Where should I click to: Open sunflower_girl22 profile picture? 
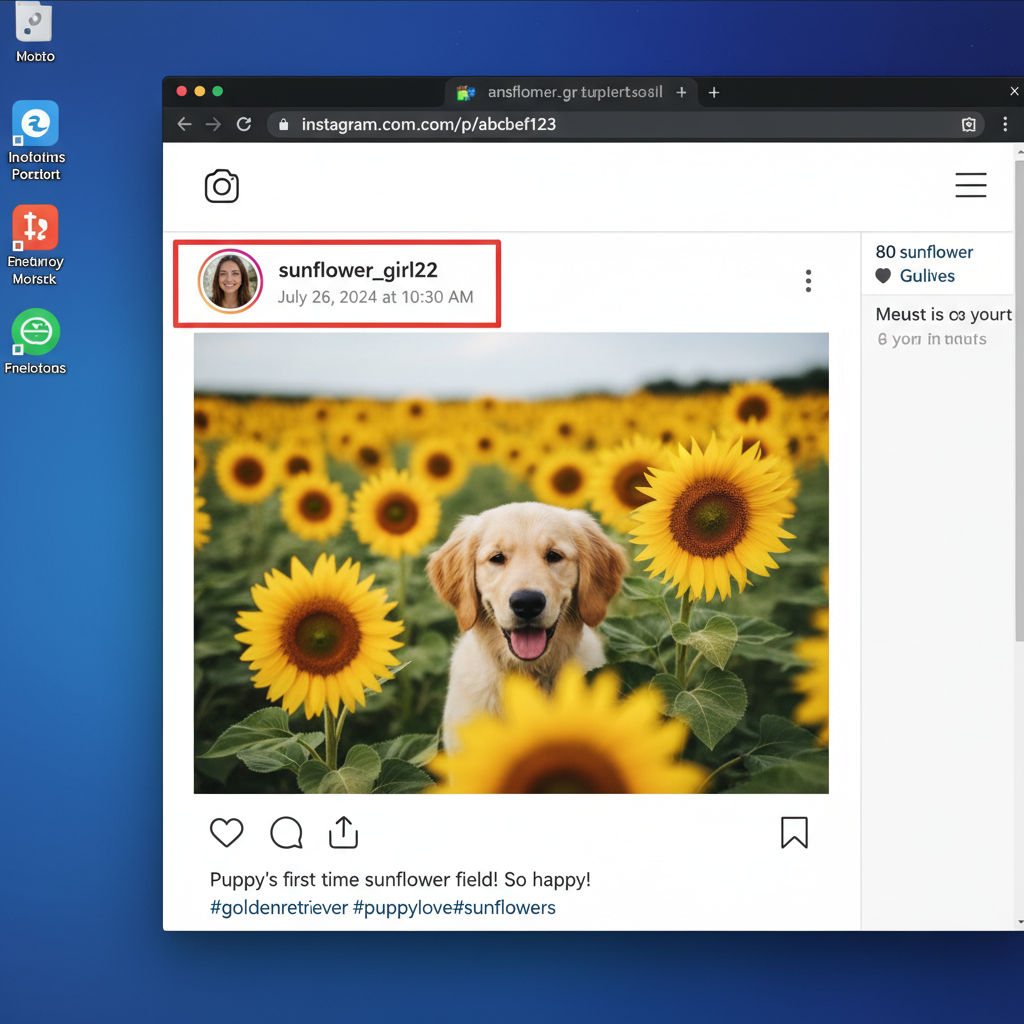point(230,281)
